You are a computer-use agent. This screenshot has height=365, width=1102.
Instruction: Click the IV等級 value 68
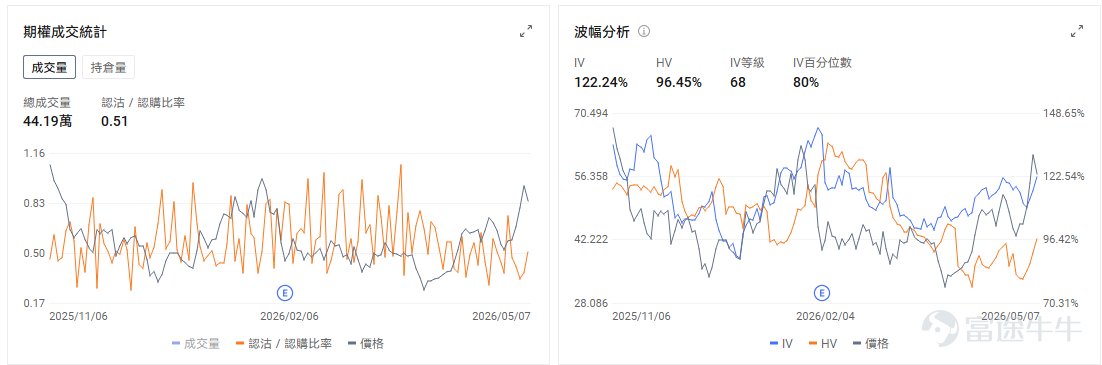pyautogui.click(x=738, y=82)
